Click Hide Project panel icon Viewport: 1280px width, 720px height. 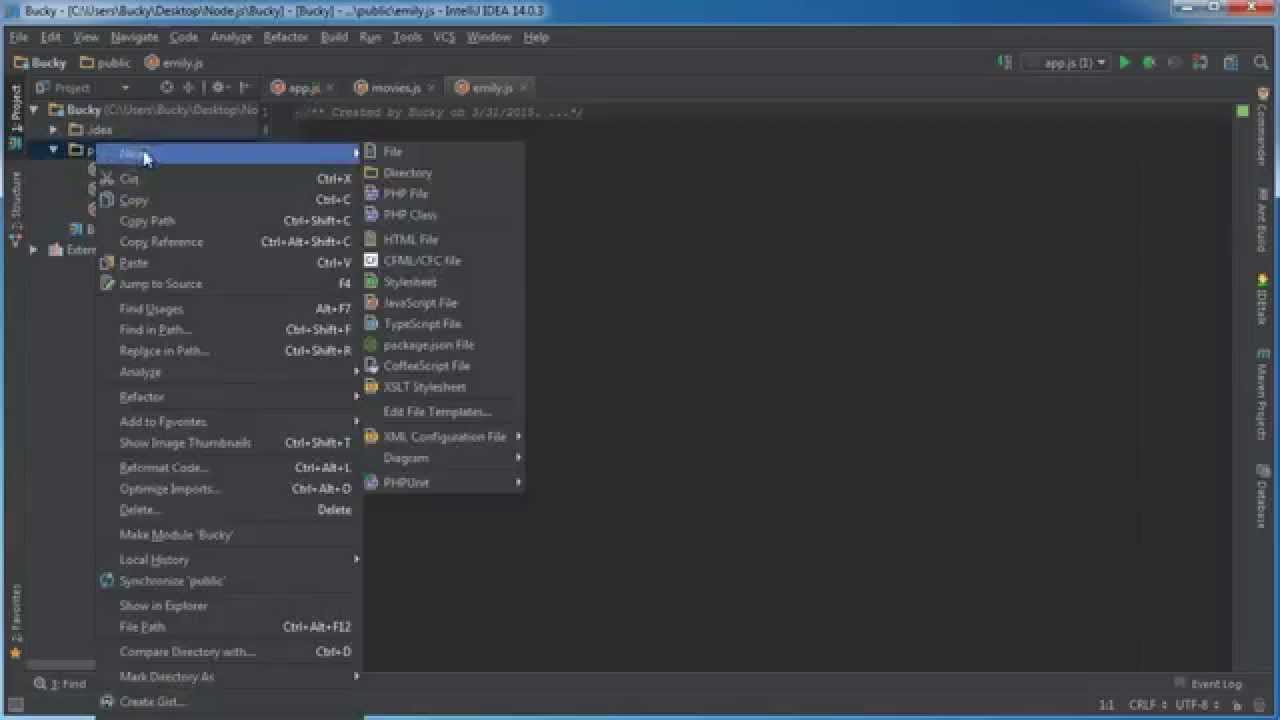point(244,87)
